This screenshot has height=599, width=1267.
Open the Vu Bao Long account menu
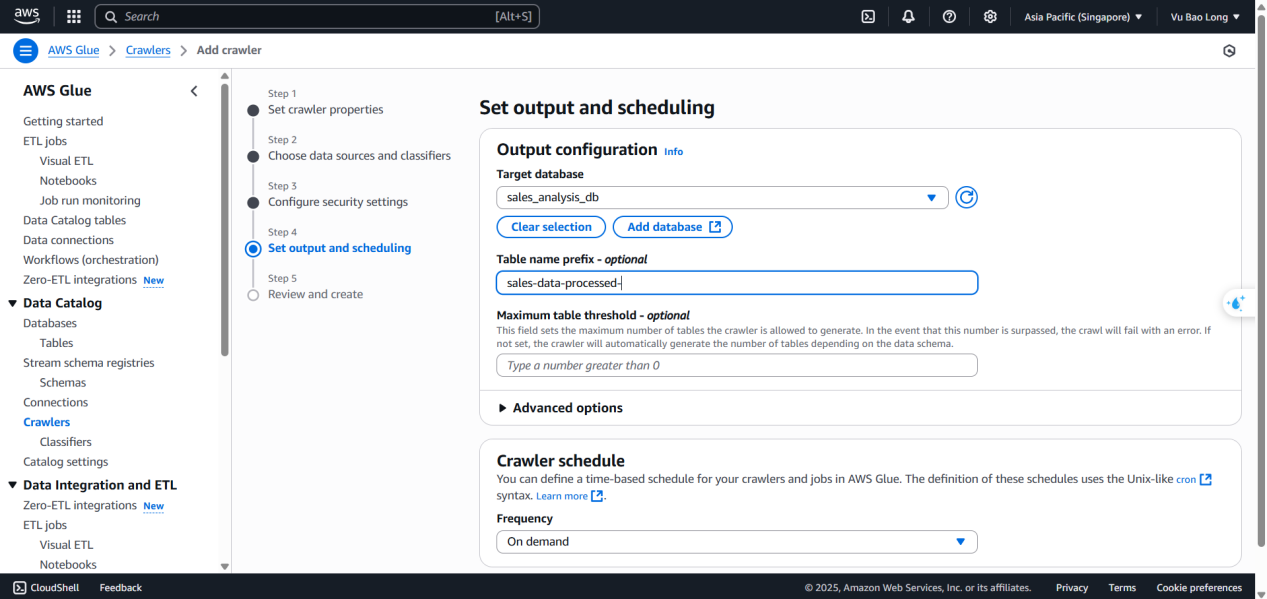[1205, 16]
